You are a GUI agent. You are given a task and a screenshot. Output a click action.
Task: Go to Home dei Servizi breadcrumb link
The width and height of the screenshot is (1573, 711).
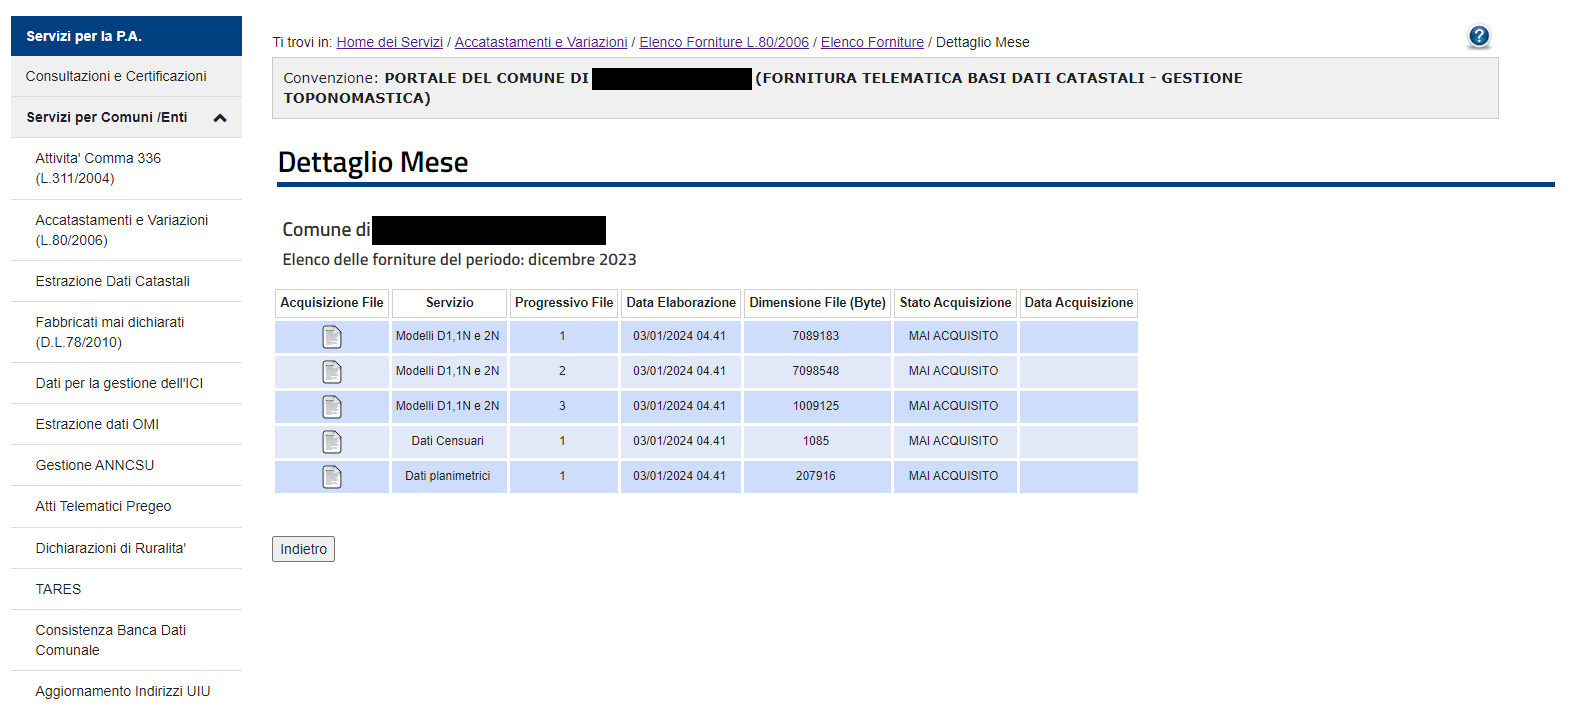pos(389,42)
